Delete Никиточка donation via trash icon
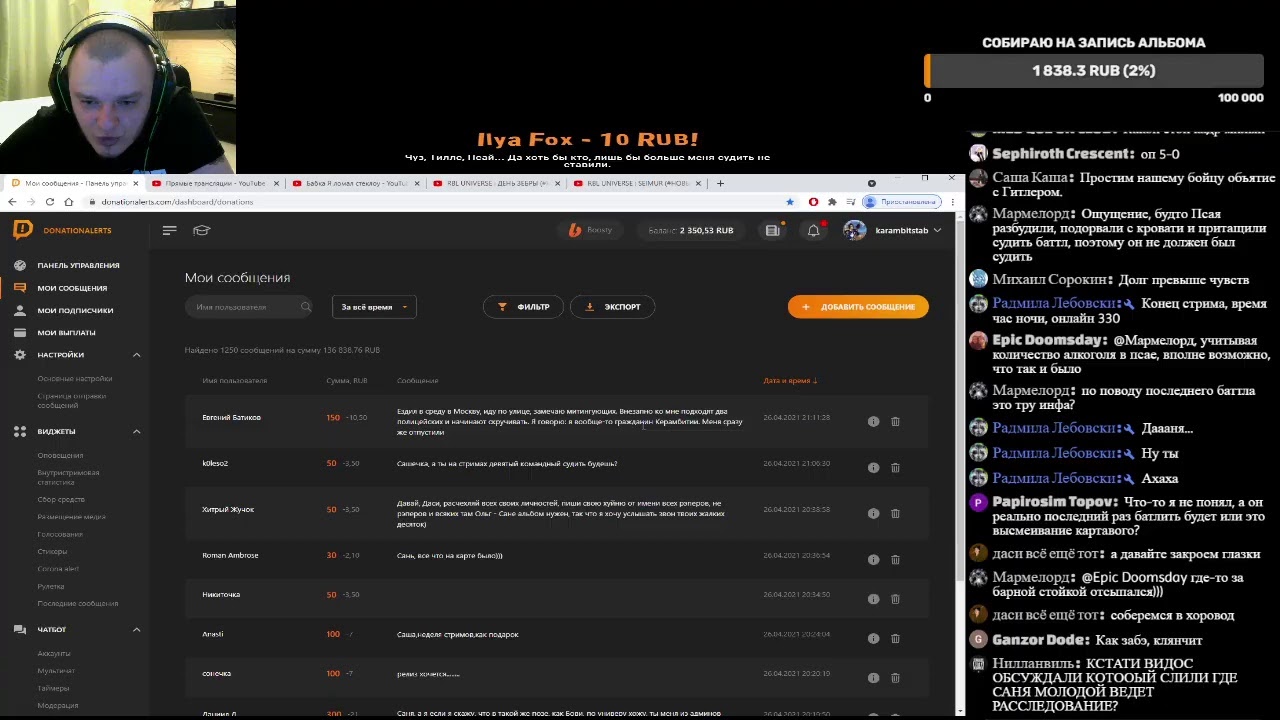1280x720 pixels. point(895,598)
